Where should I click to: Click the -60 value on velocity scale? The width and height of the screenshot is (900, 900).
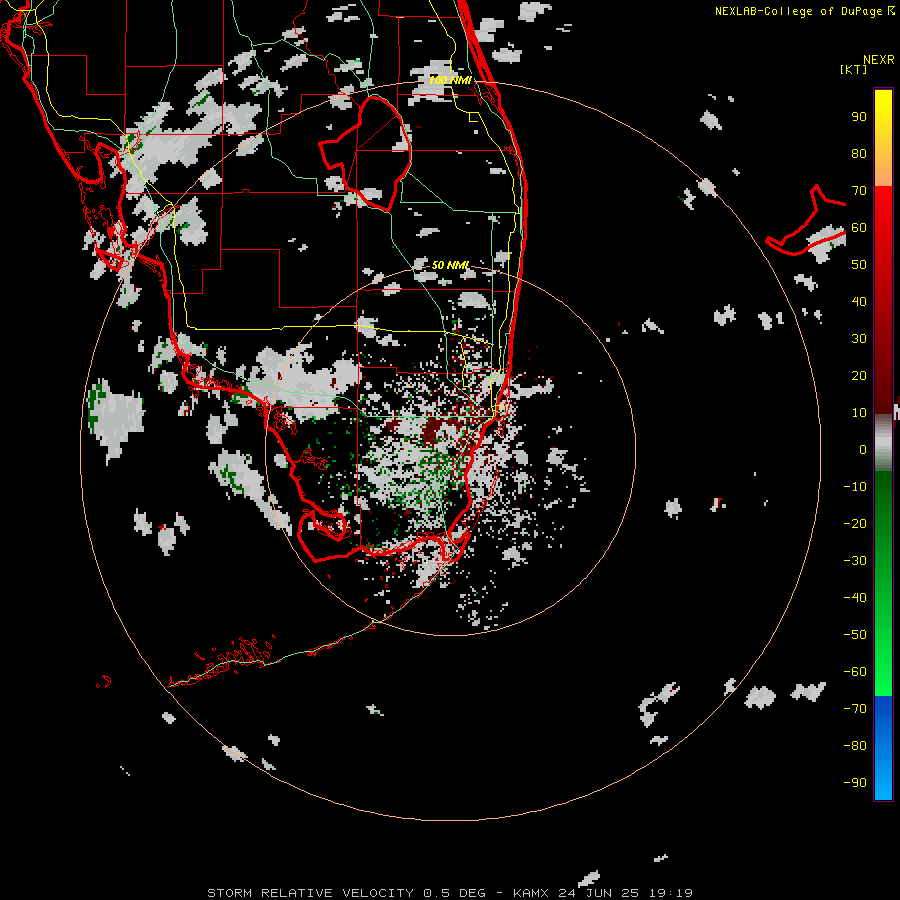coord(855,672)
